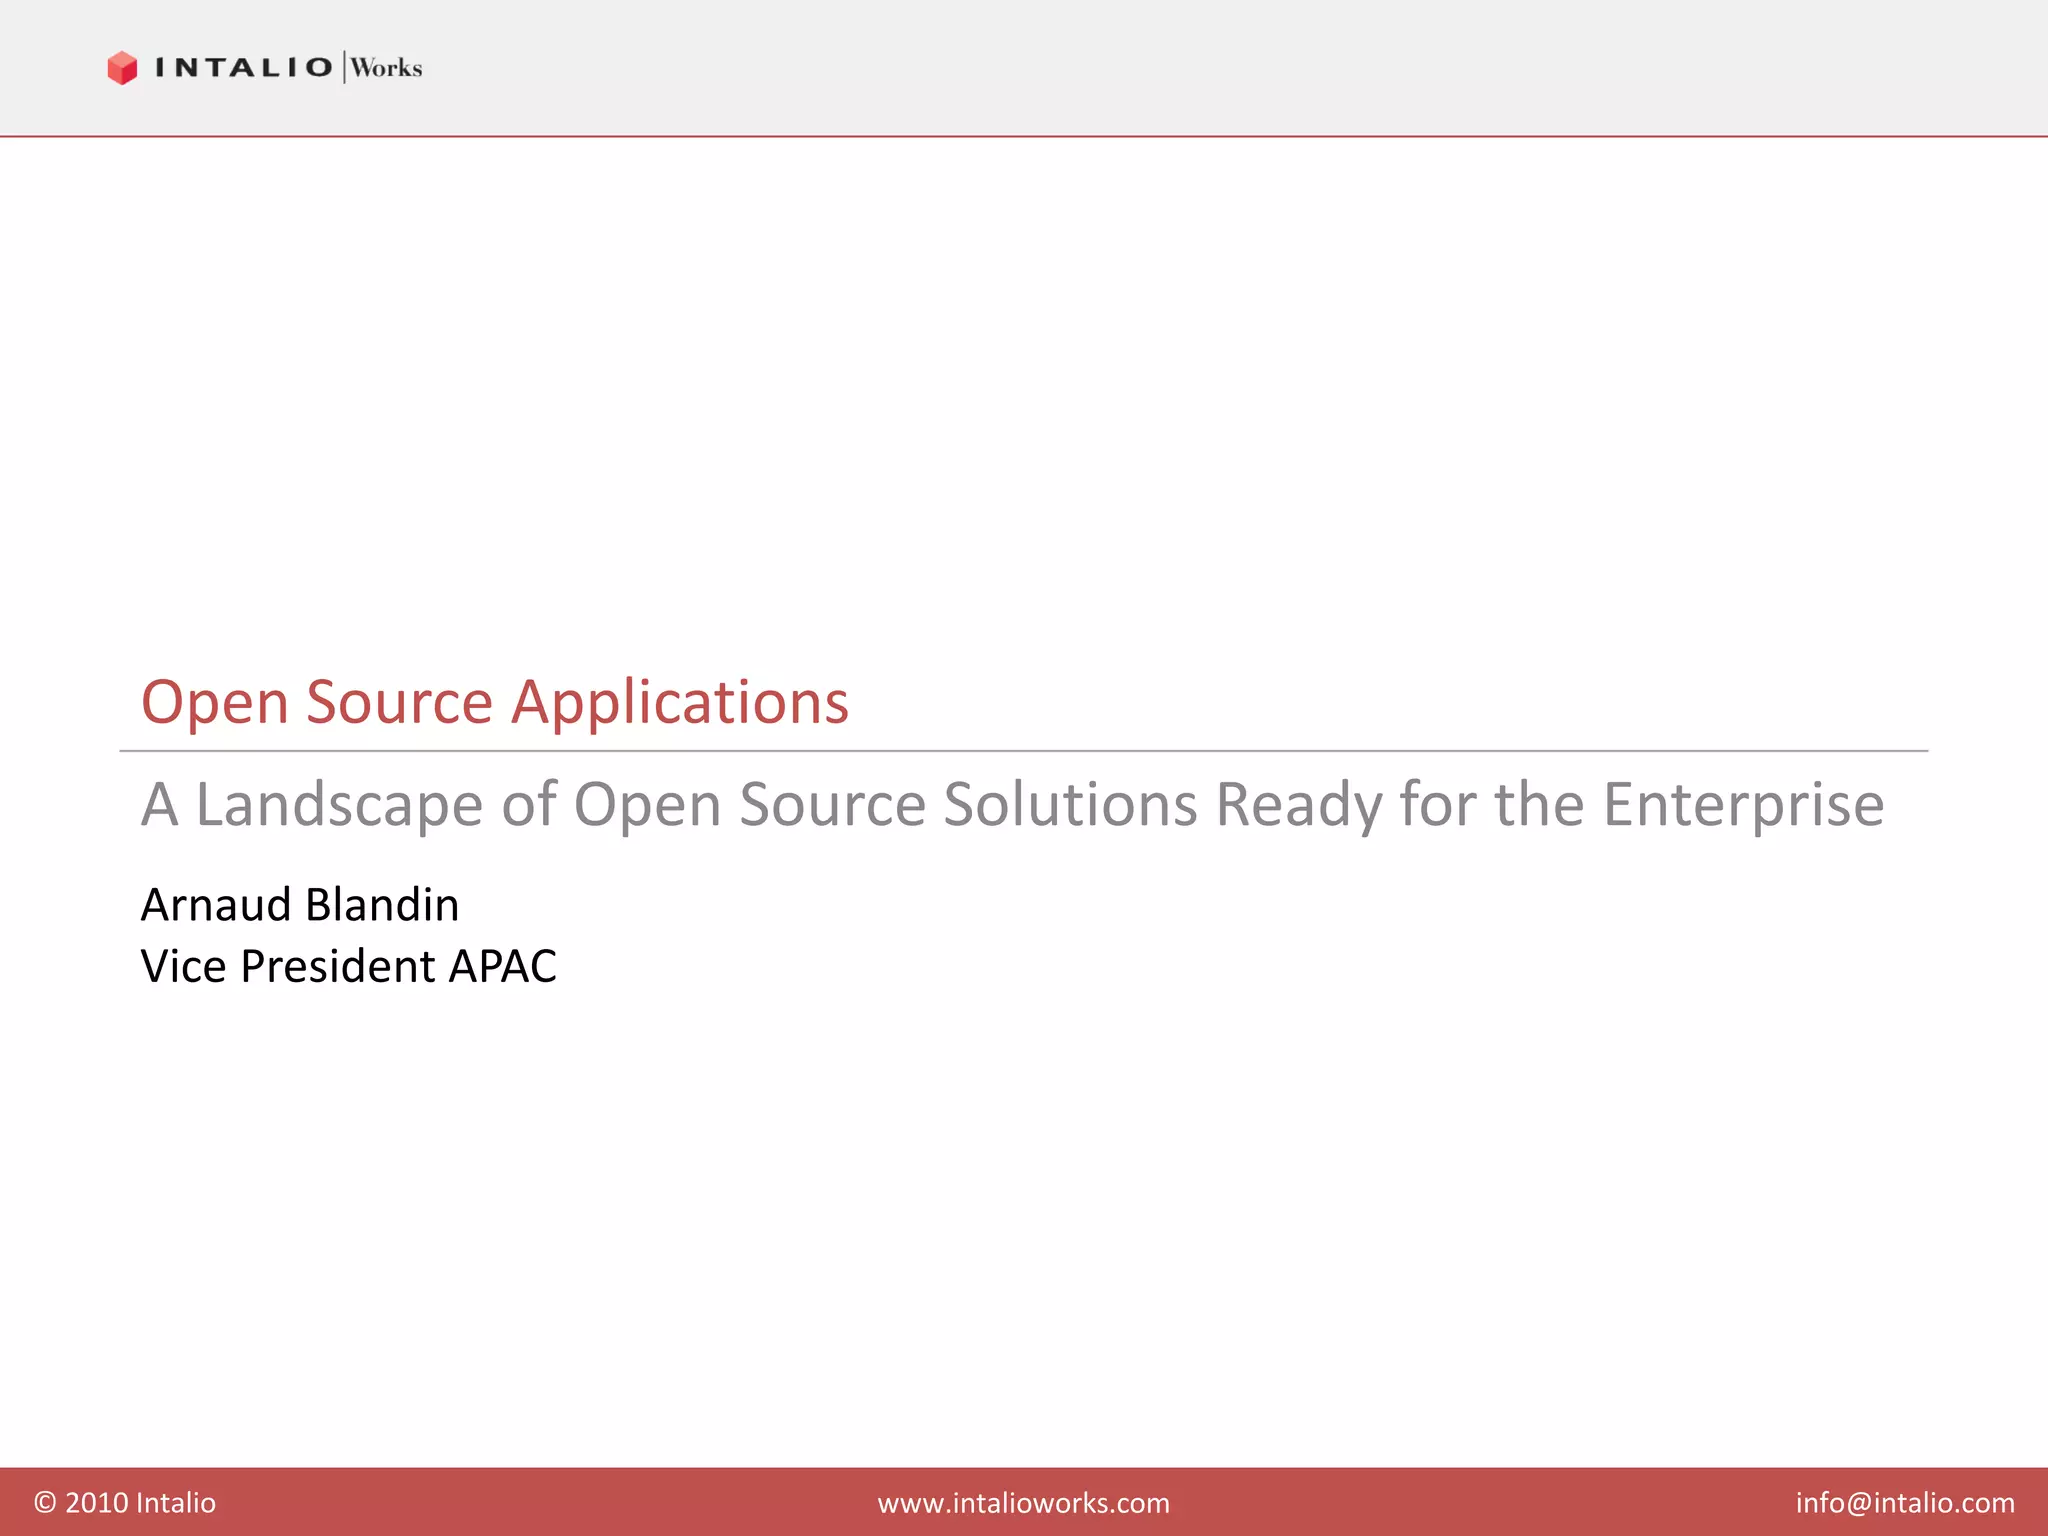2048x1536 pixels.
Task: Click the vertical bar separating INTALIO and Works
Action: pyautogui.click(x=344, y=67)
